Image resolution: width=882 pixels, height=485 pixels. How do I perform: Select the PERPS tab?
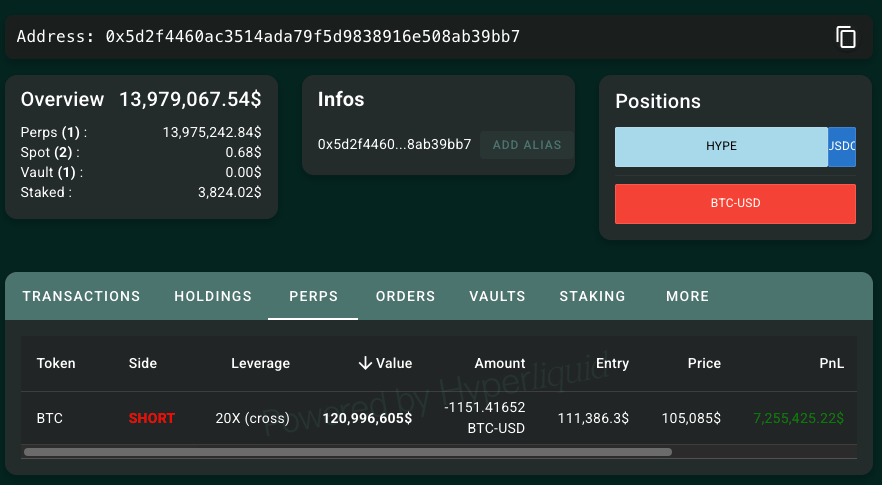[313, 297]
